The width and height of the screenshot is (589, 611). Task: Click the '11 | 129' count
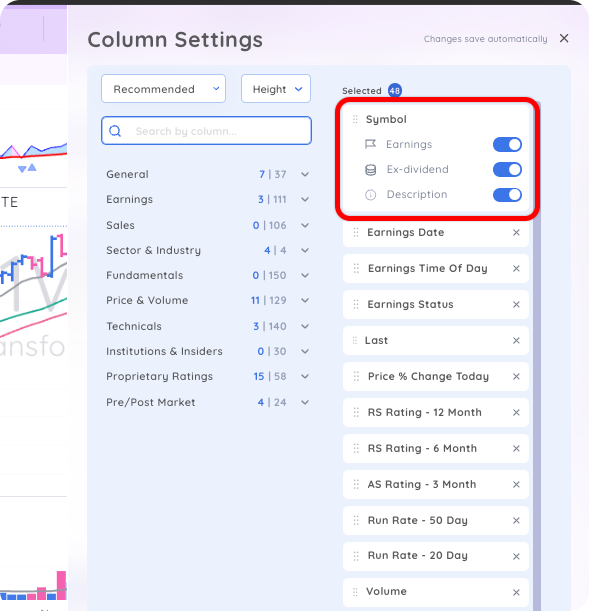[268, 300]
